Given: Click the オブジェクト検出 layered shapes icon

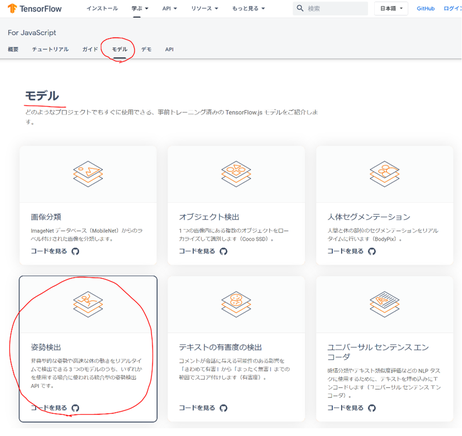Looking at the screenshot, I should click(x=236, y=174).
